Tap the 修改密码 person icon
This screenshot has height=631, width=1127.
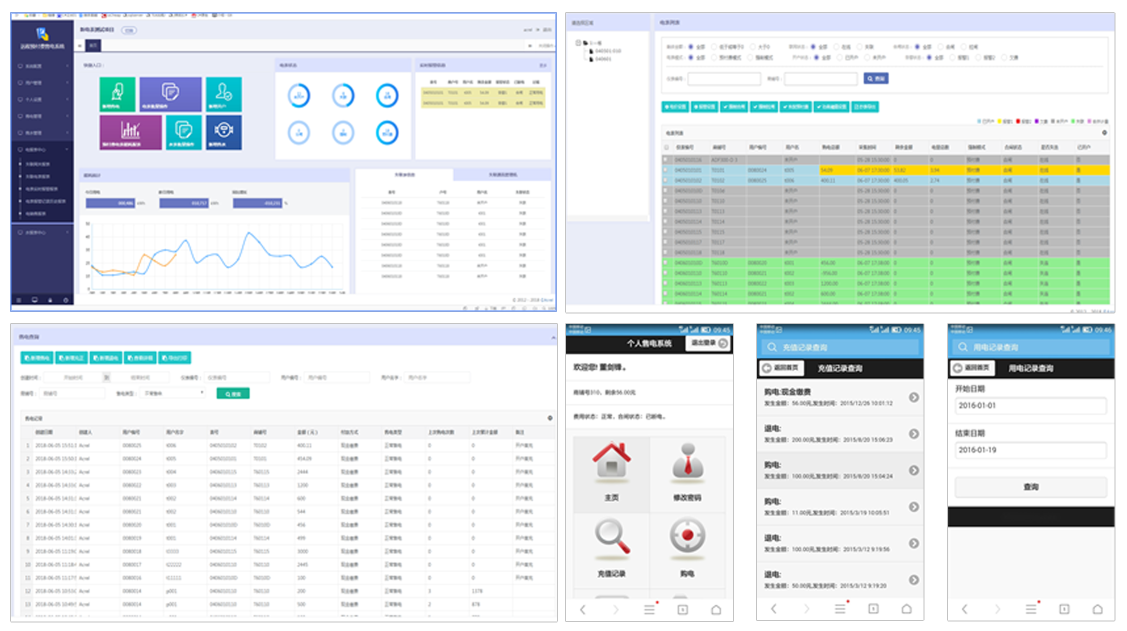[x=685, y=465]
